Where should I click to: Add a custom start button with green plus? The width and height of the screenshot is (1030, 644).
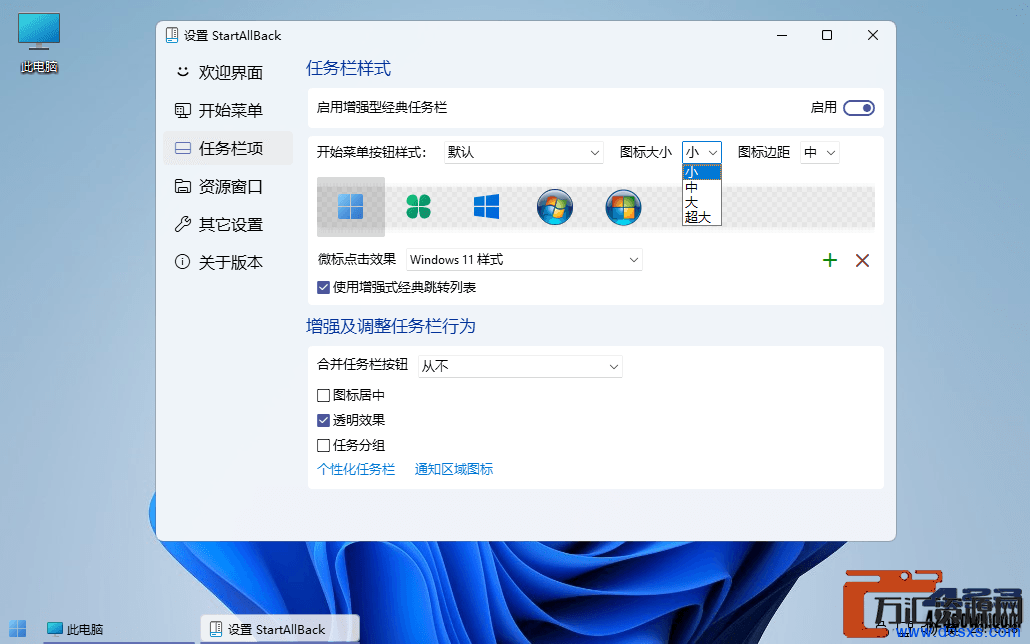pos(830,260)
